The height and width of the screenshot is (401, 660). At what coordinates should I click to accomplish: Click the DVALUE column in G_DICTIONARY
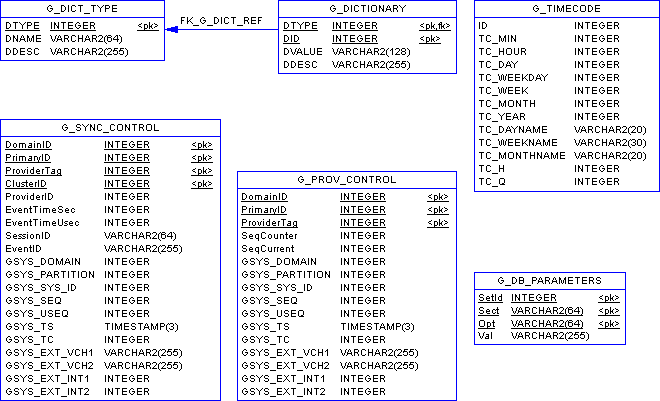coord(303,52)
